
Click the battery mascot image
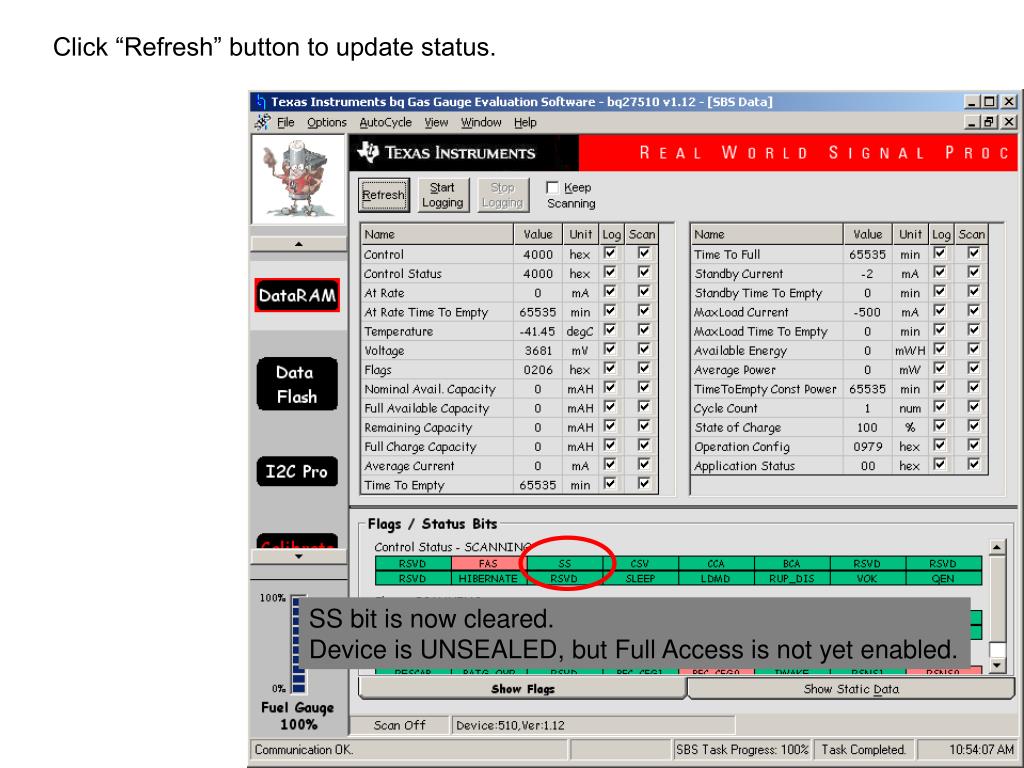point(298,179)
